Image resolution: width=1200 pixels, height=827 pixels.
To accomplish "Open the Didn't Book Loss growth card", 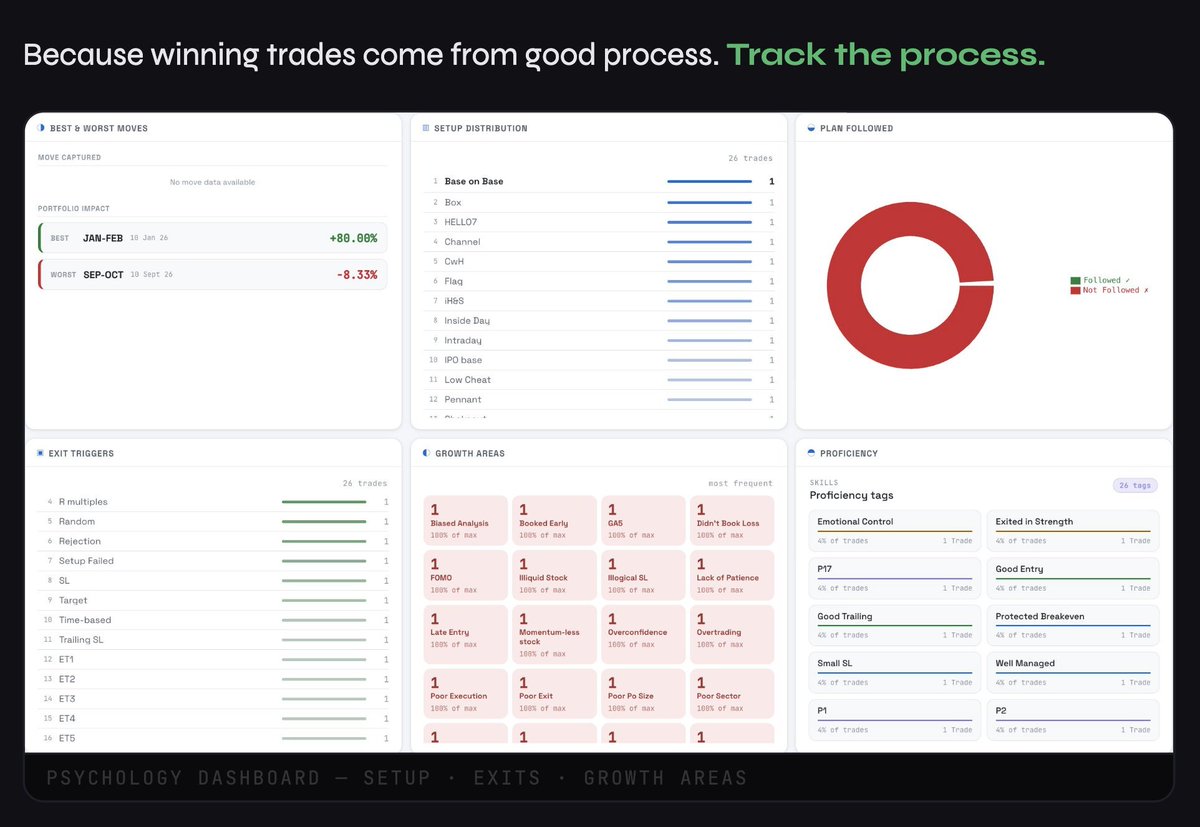I will 732,520.
